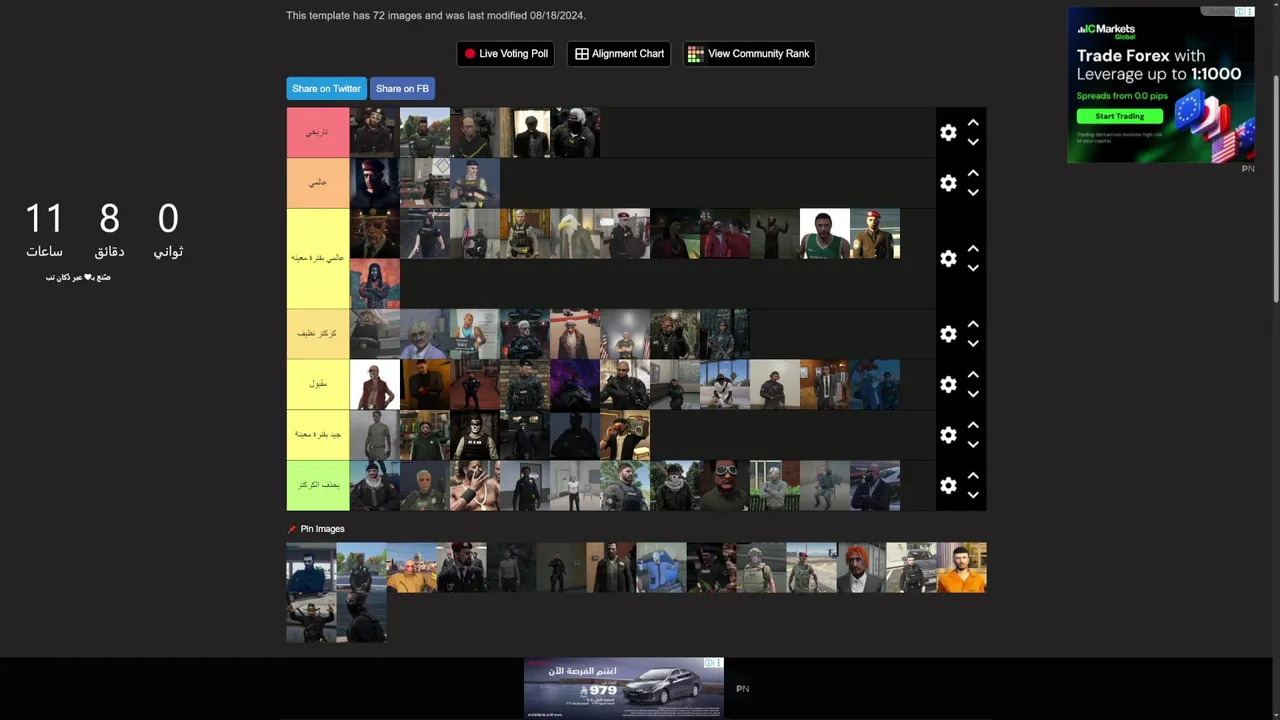The height and width of the screenshot is (720, 1280).
Task: Click the page's vertical scrollbar
Action: pyautogui.click(x=1276, y=190)
